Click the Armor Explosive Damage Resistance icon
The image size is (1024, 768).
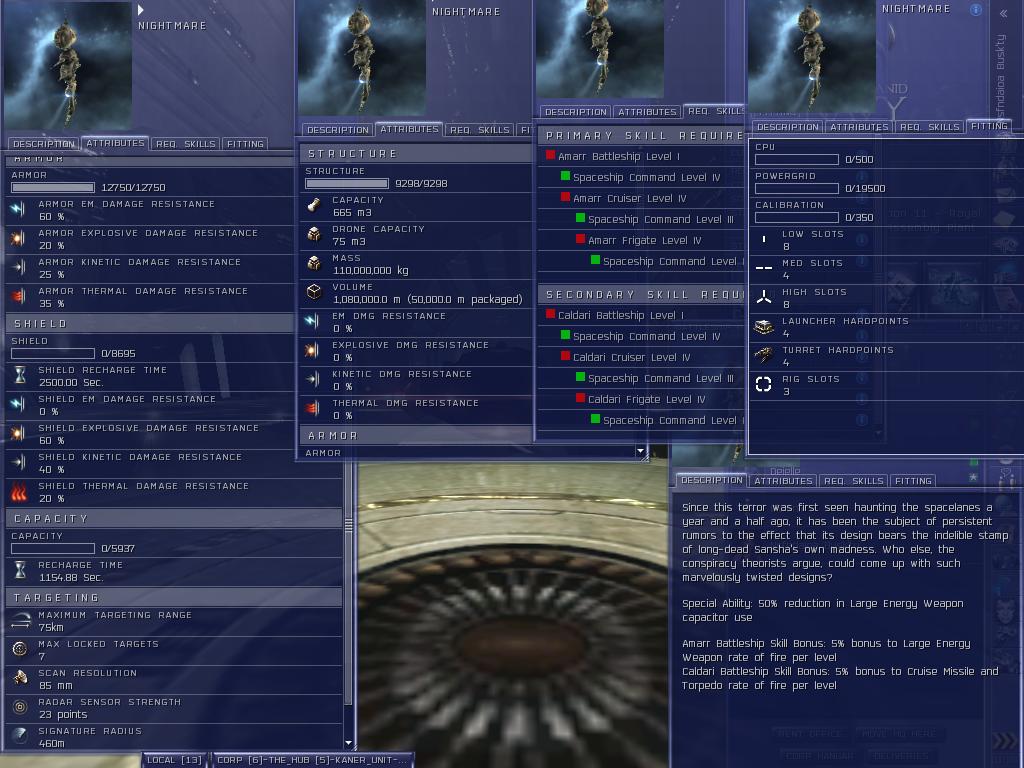click(x=18, y=239)
